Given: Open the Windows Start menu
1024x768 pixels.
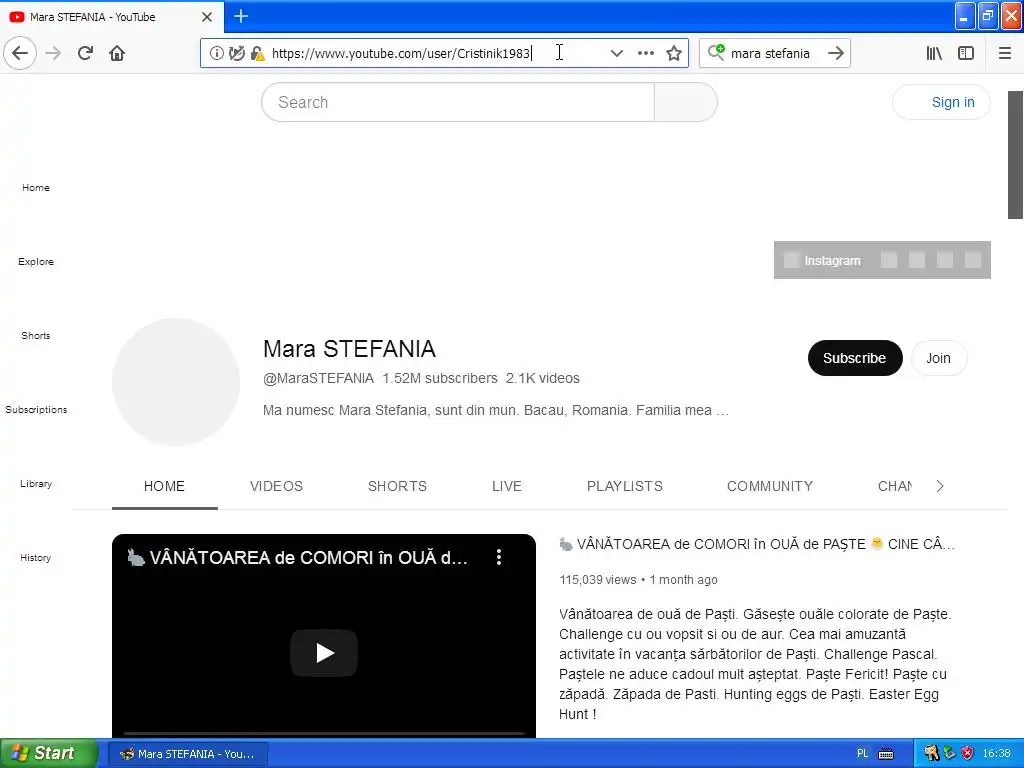Looking at the screenshot, I should coord(49,753).
